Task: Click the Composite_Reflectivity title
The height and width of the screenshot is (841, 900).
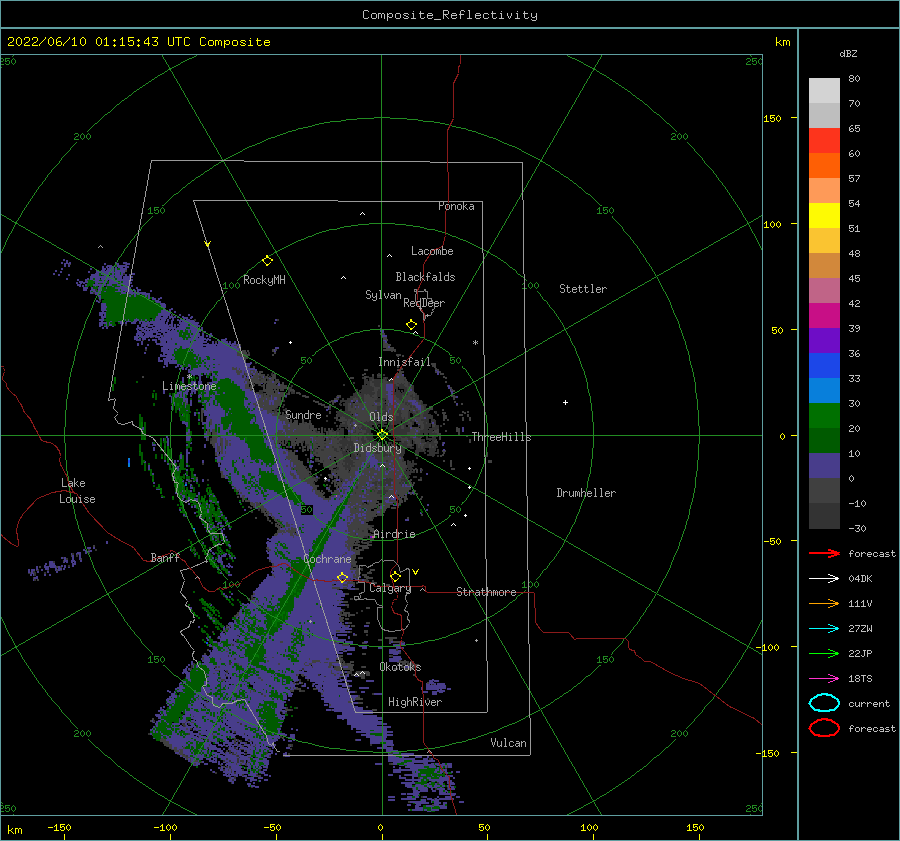Action: (450, 15)
